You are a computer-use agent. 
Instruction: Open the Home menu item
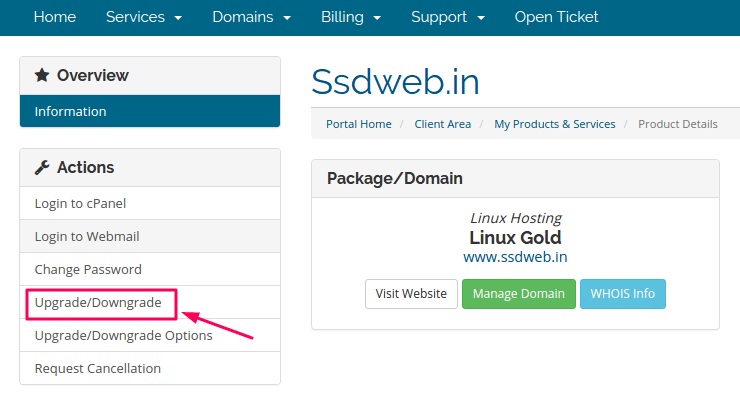(55, 17)
